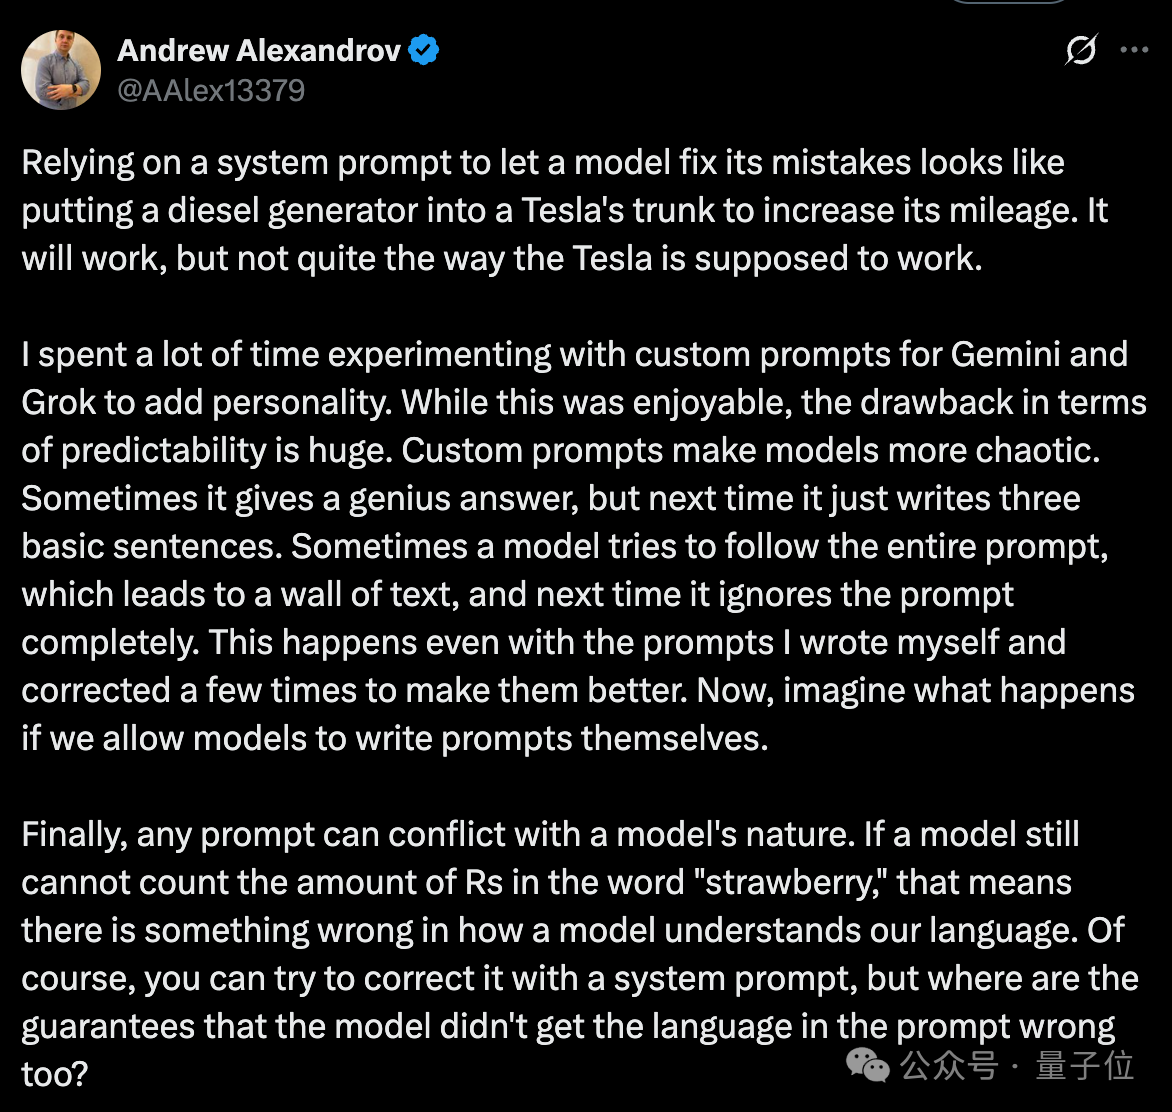This screenshot has height=1112, width=1172.
Task: Click the 量子位 watermark text
Action: click(x=1085, y=1065)
